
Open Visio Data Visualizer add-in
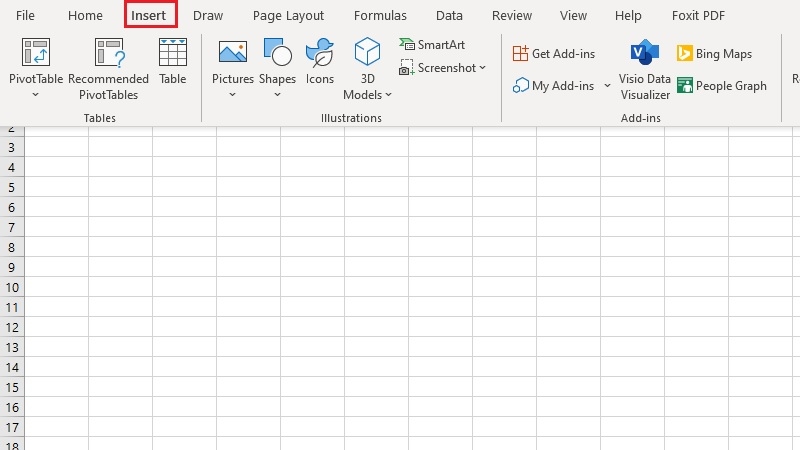pyautogui.click(x=645, y=69)
